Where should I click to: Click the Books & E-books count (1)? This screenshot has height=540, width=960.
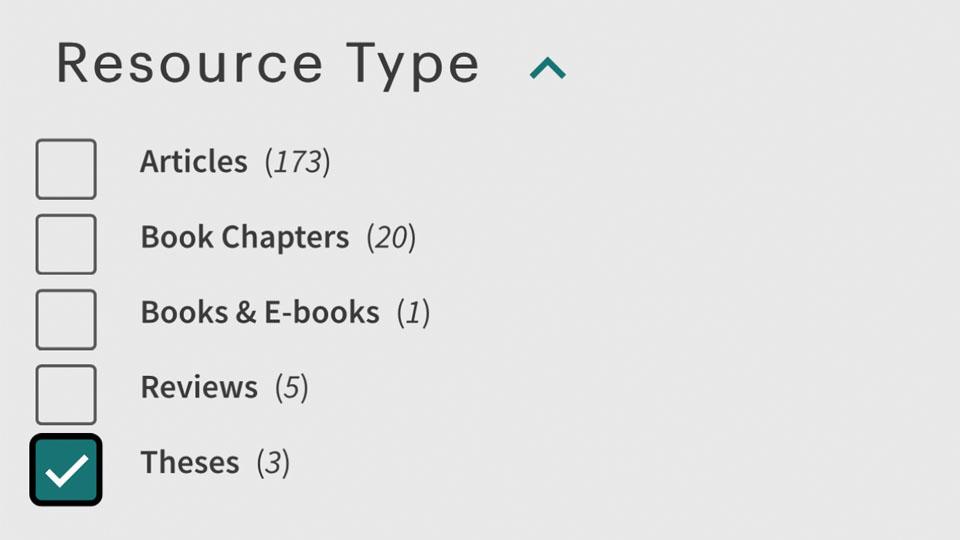point(413,312)
